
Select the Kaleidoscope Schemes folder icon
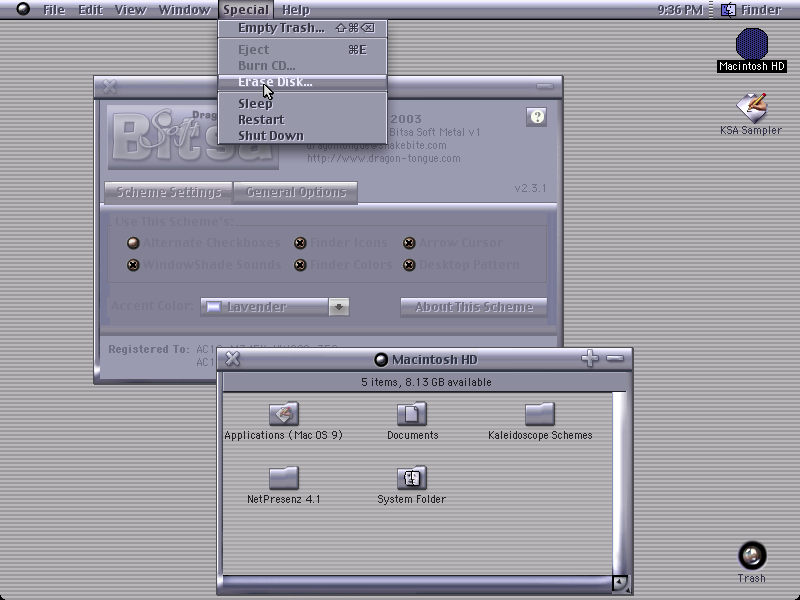point(540,414)
